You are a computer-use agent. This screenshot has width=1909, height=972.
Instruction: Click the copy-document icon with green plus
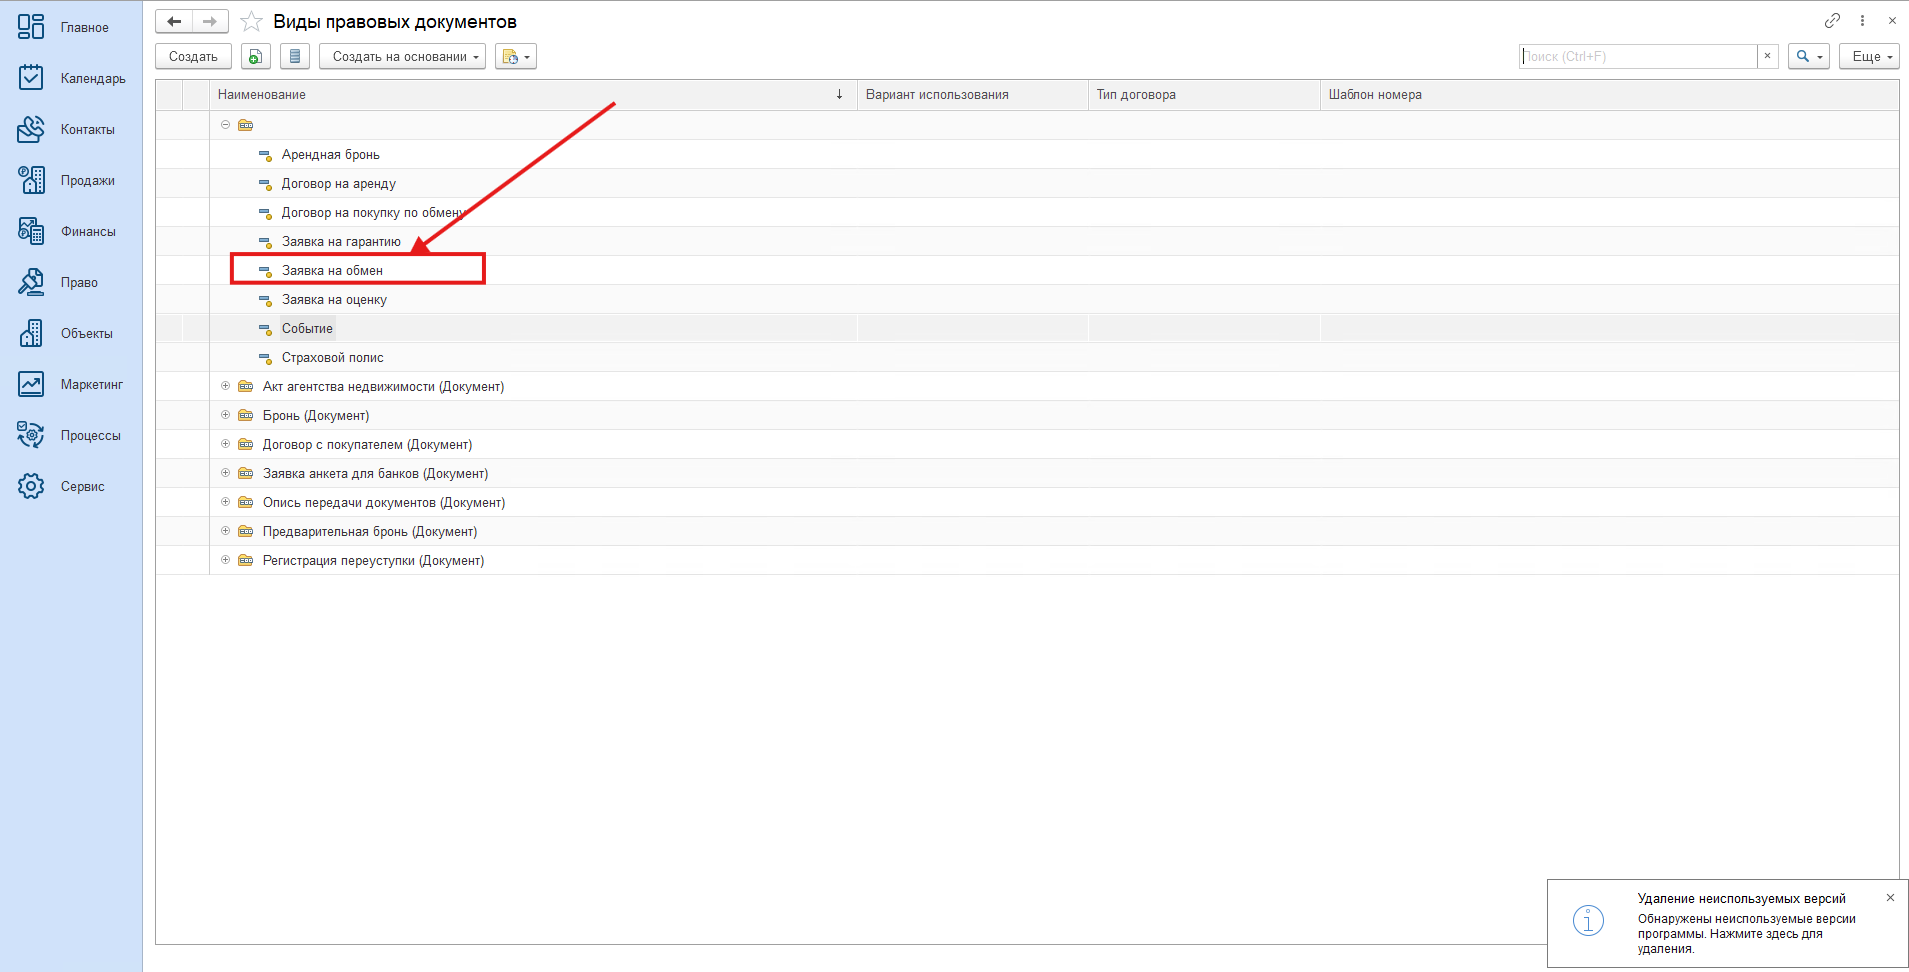click(256, 57)
